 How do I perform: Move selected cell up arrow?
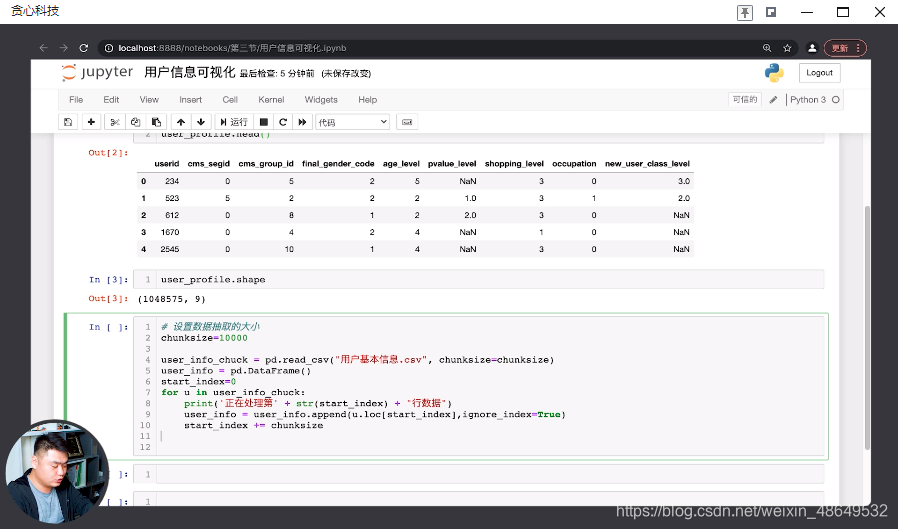point(181,122)
